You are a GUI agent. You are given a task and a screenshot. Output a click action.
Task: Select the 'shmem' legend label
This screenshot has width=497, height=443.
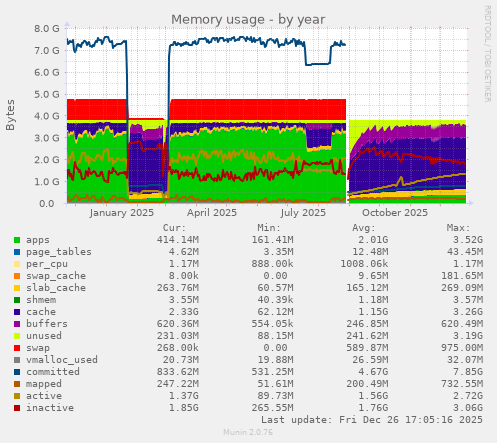(41, 300)
